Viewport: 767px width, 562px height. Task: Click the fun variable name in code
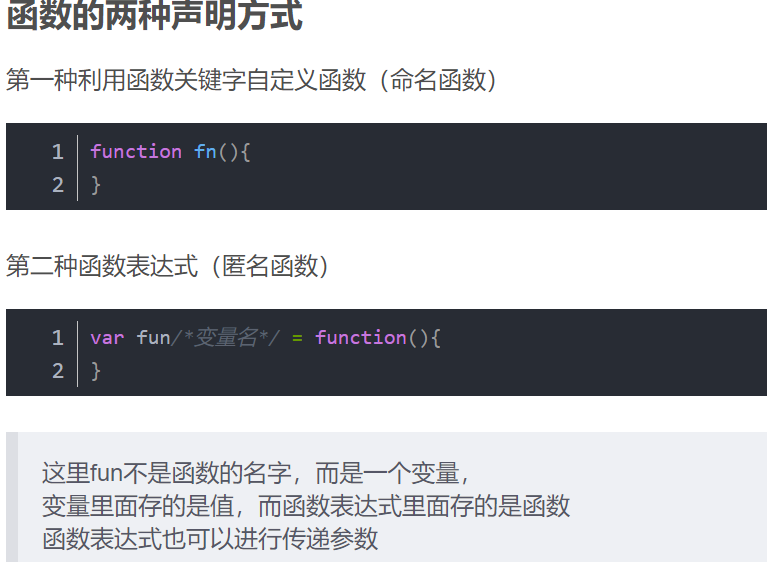point(153,338)
